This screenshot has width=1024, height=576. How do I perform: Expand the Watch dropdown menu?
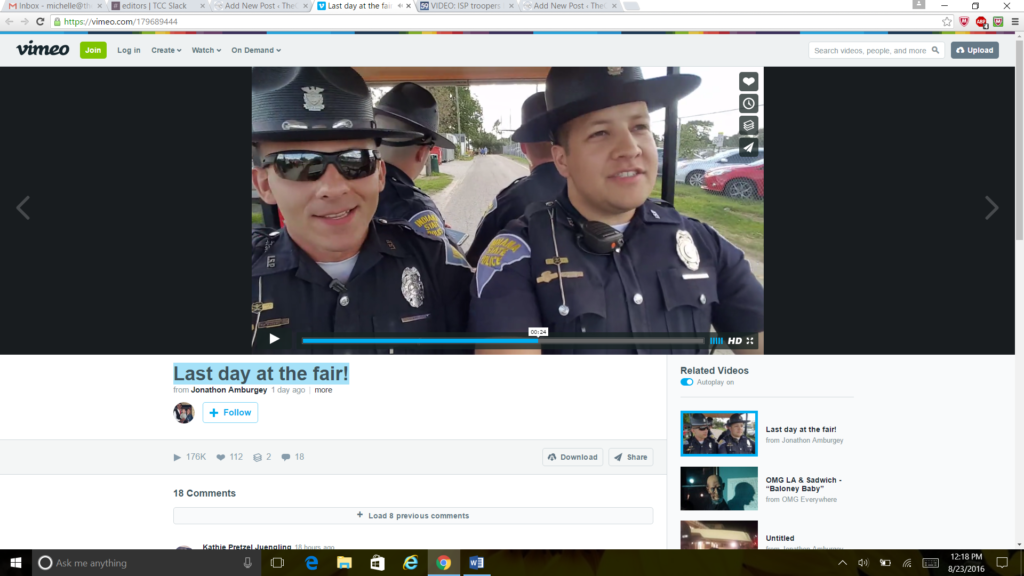[x=206, y=50]
